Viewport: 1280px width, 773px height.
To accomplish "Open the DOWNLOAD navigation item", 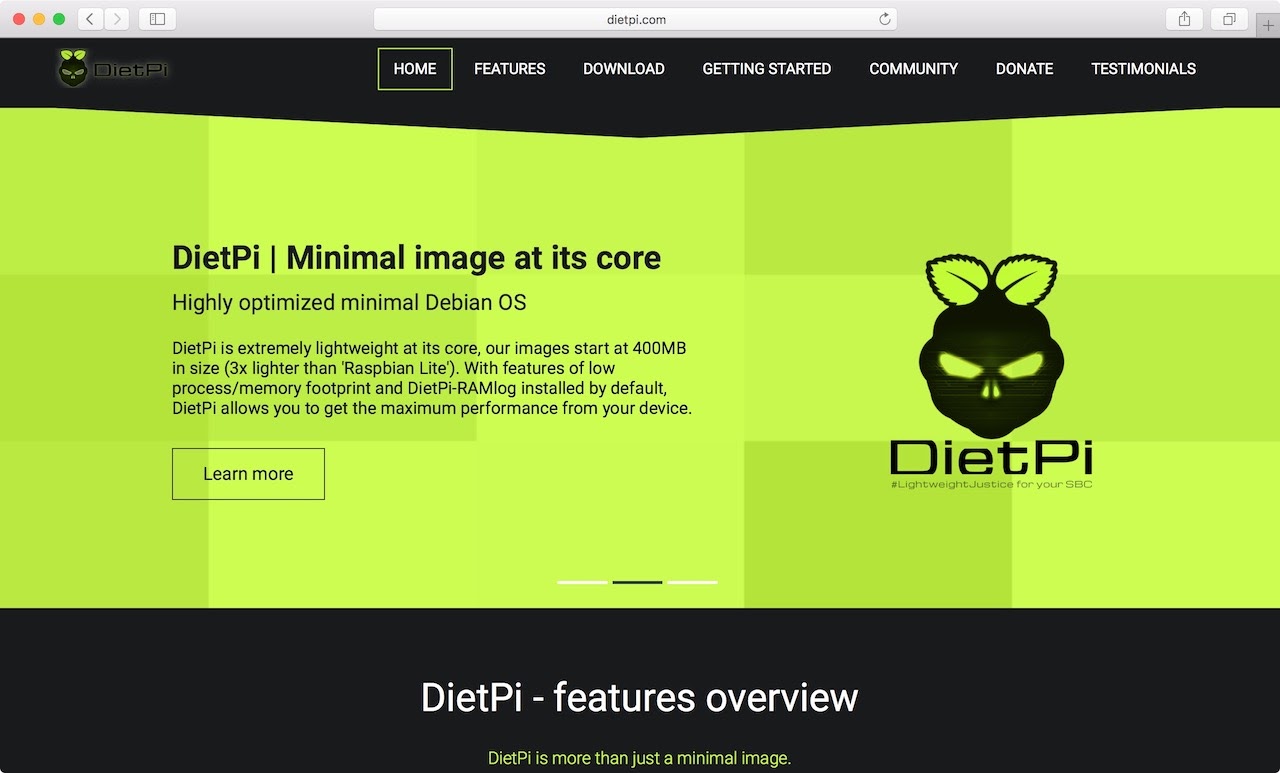I will coord(624,69).
